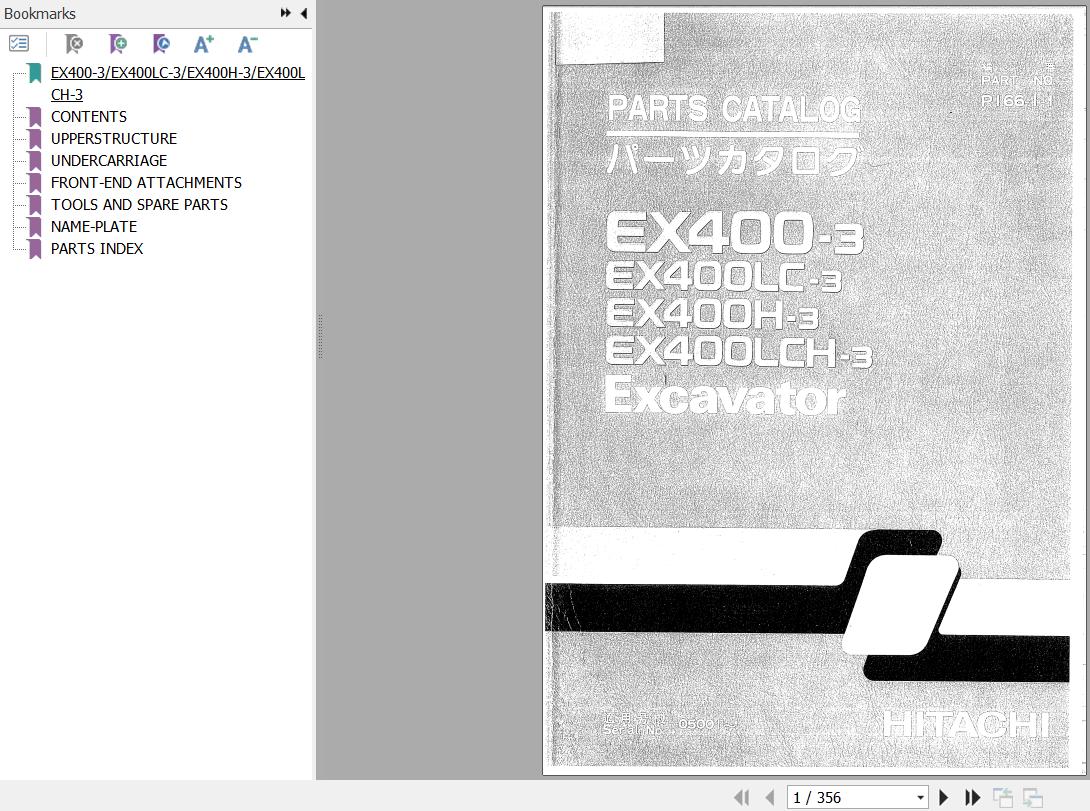
Task: Increase bookmark text size with A+ icon
Action: click(204, 44)
